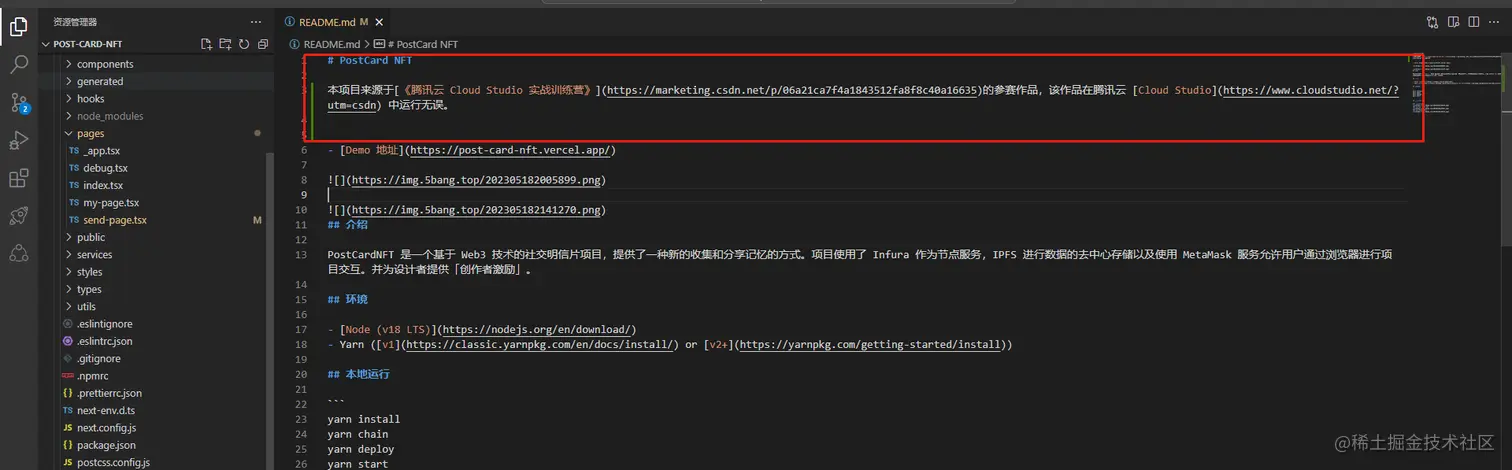Viewport: 1512px width, 470px height.
Task: Place cursor on 'yarn install' line
Action: pos(364,419)
